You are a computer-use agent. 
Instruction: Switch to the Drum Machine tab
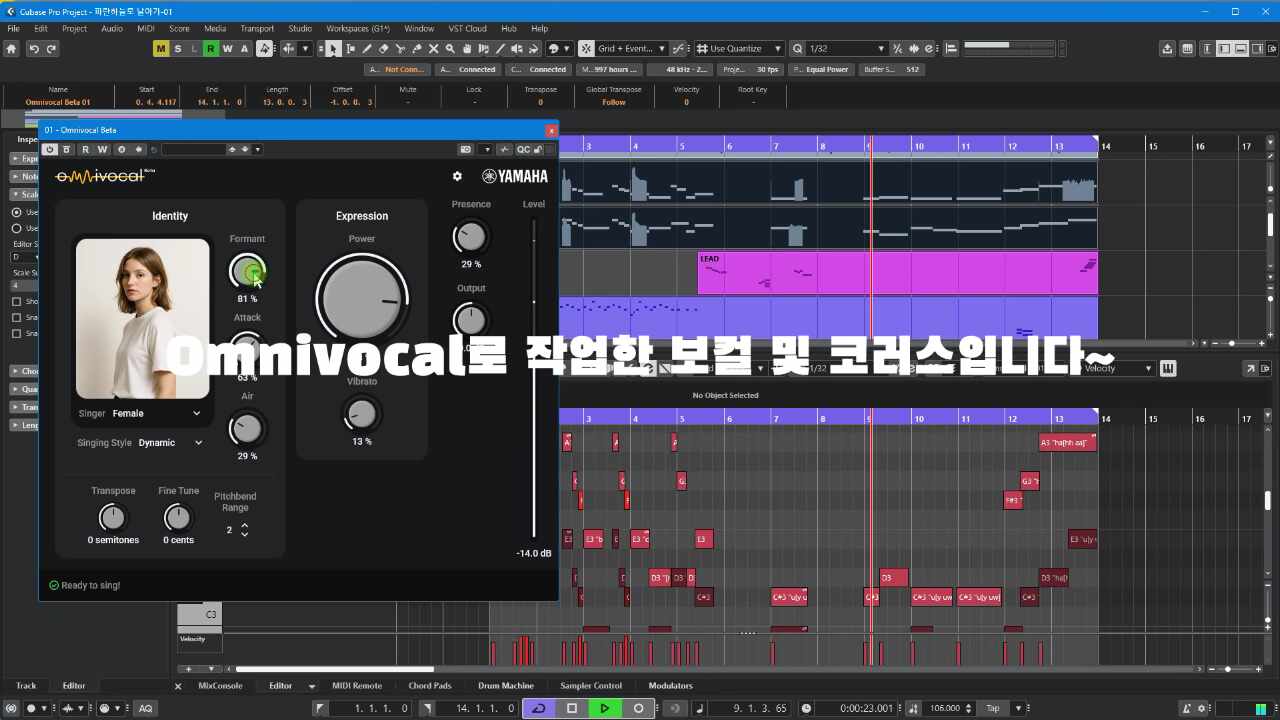point(506,686)
